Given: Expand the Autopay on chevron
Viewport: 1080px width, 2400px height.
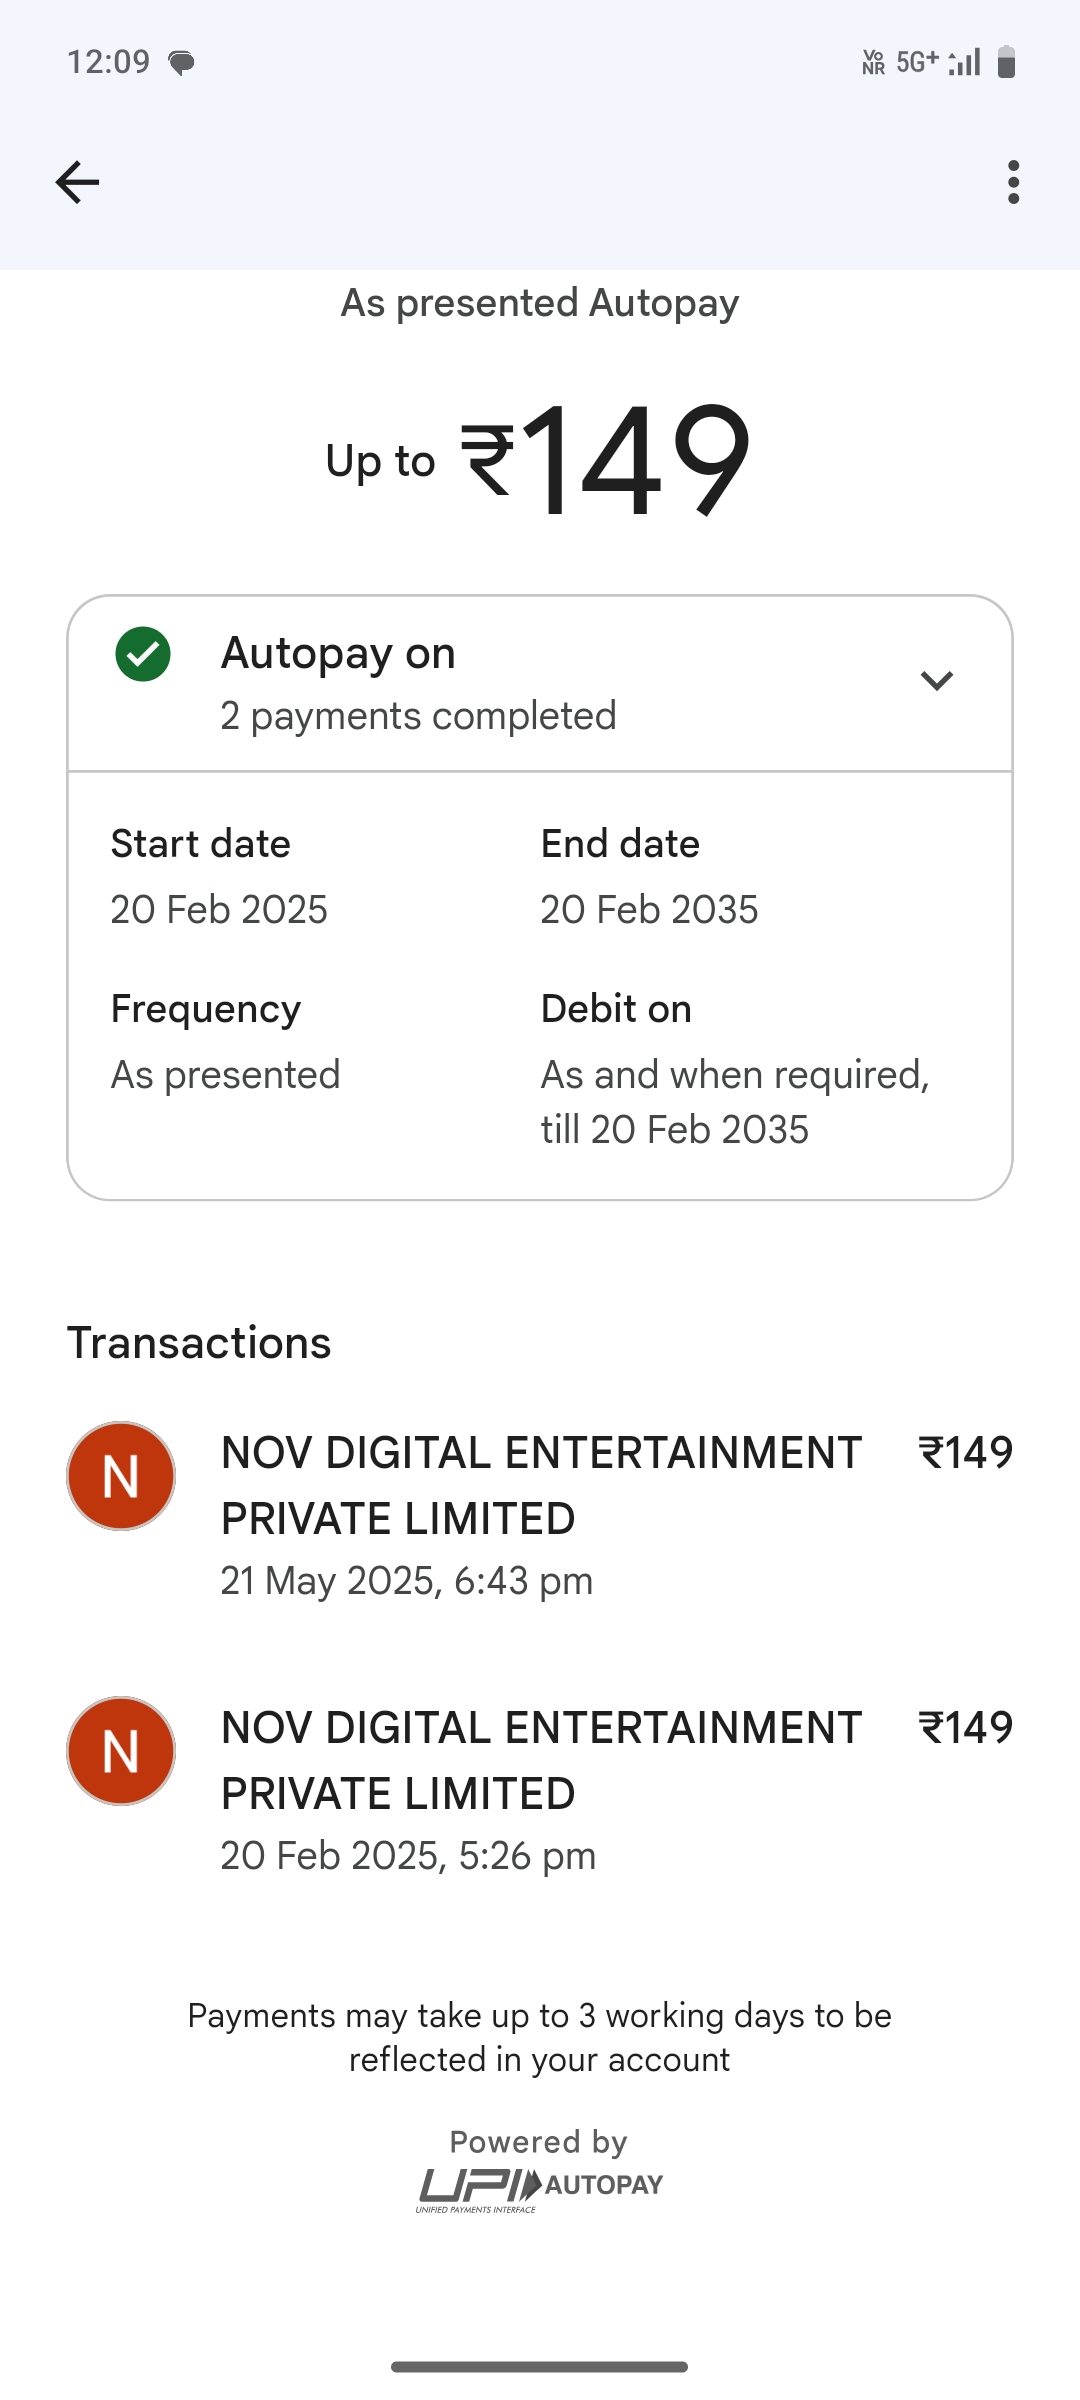Looking at the screenshot, I should [x=936, y=681].
